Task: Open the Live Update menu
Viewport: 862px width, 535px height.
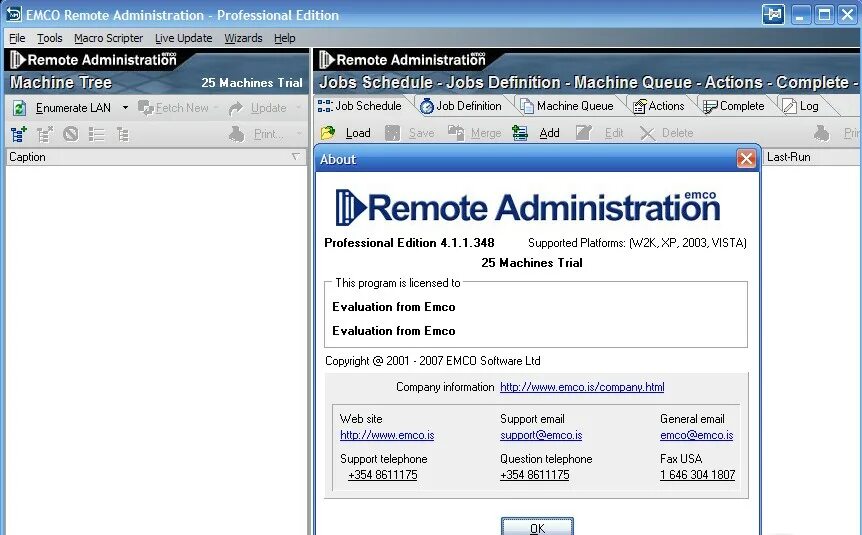Action: pyautogui.click(x=184, y=38)
